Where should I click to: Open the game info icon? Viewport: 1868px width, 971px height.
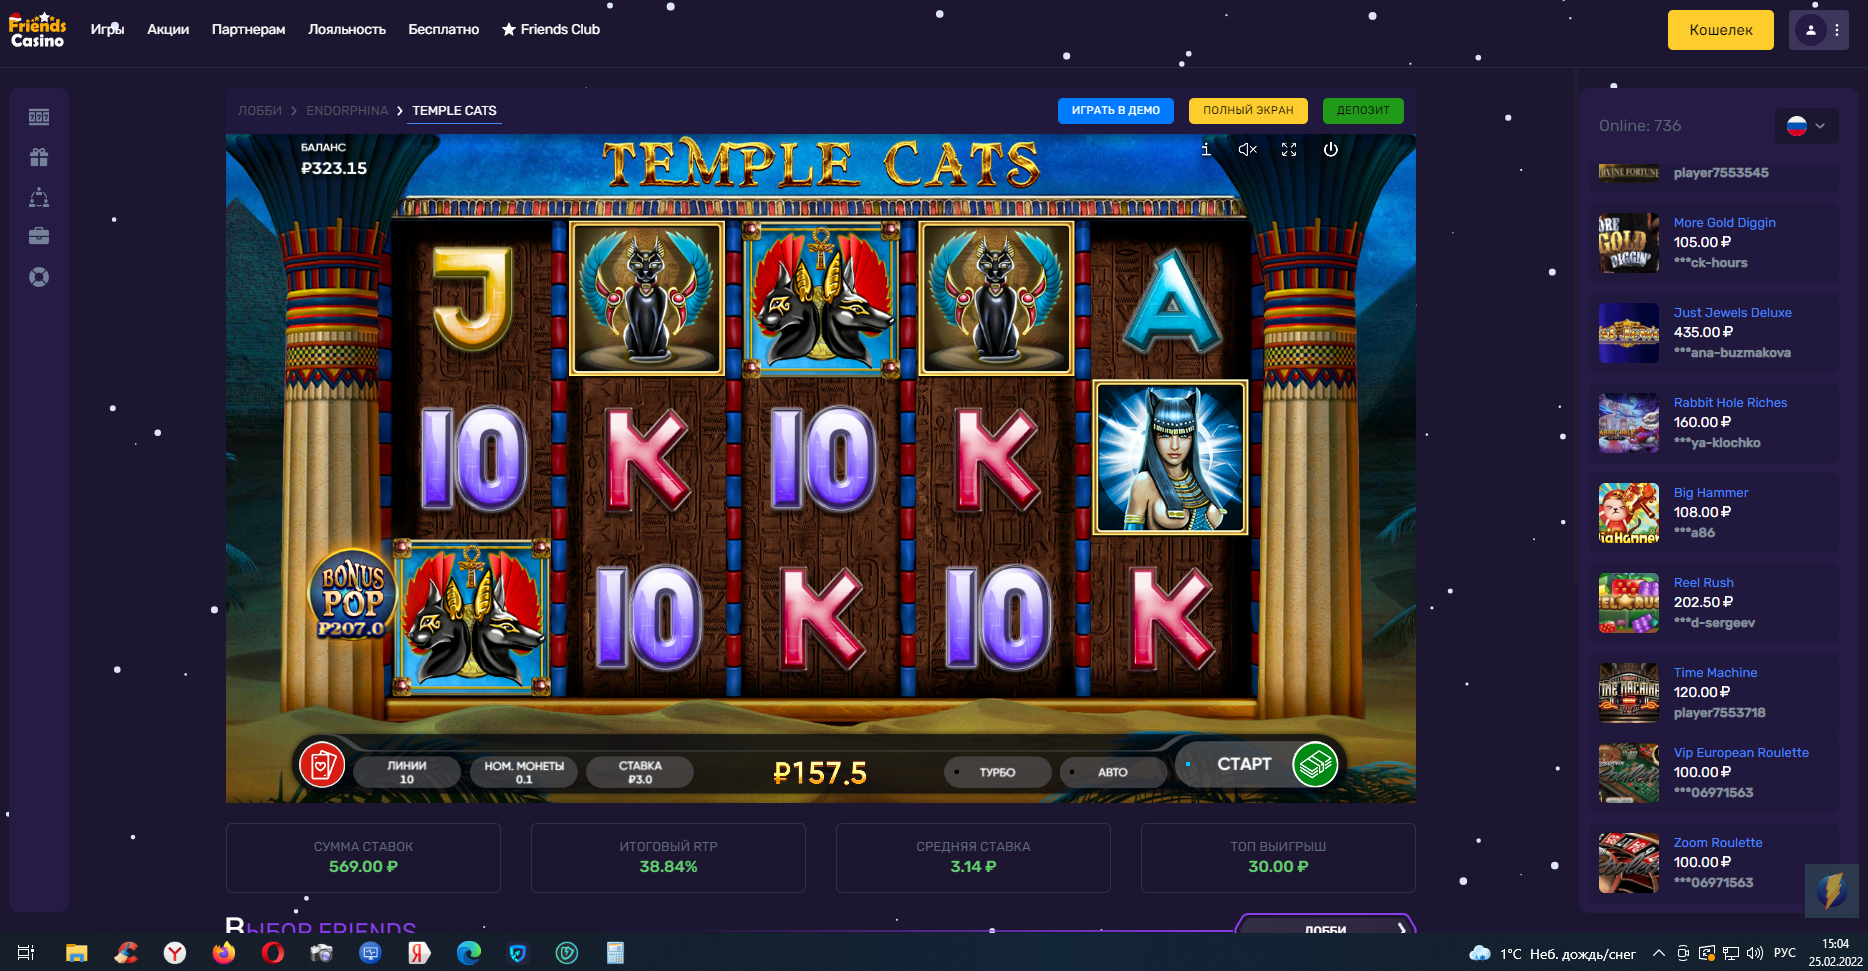tap(1206, 150)
